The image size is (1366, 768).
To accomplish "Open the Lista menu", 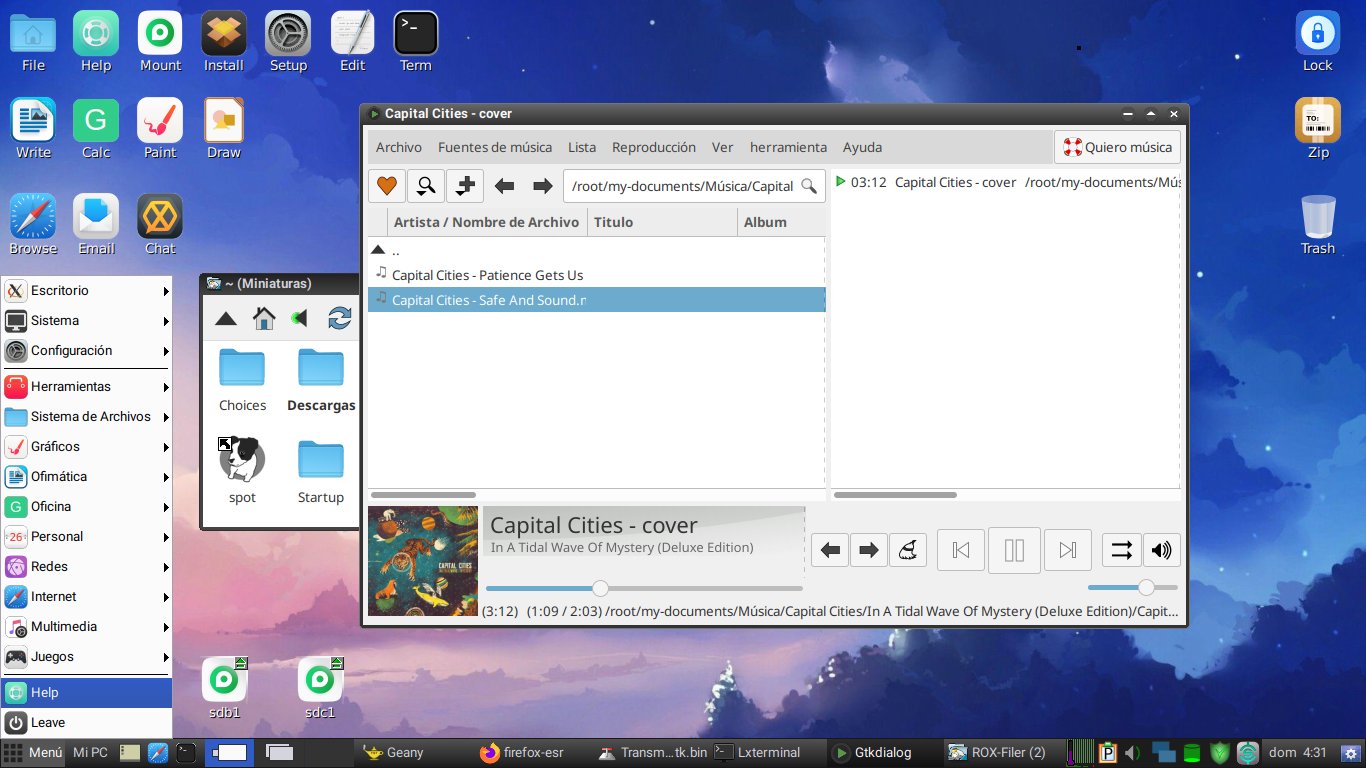I will tap(582, 147).
